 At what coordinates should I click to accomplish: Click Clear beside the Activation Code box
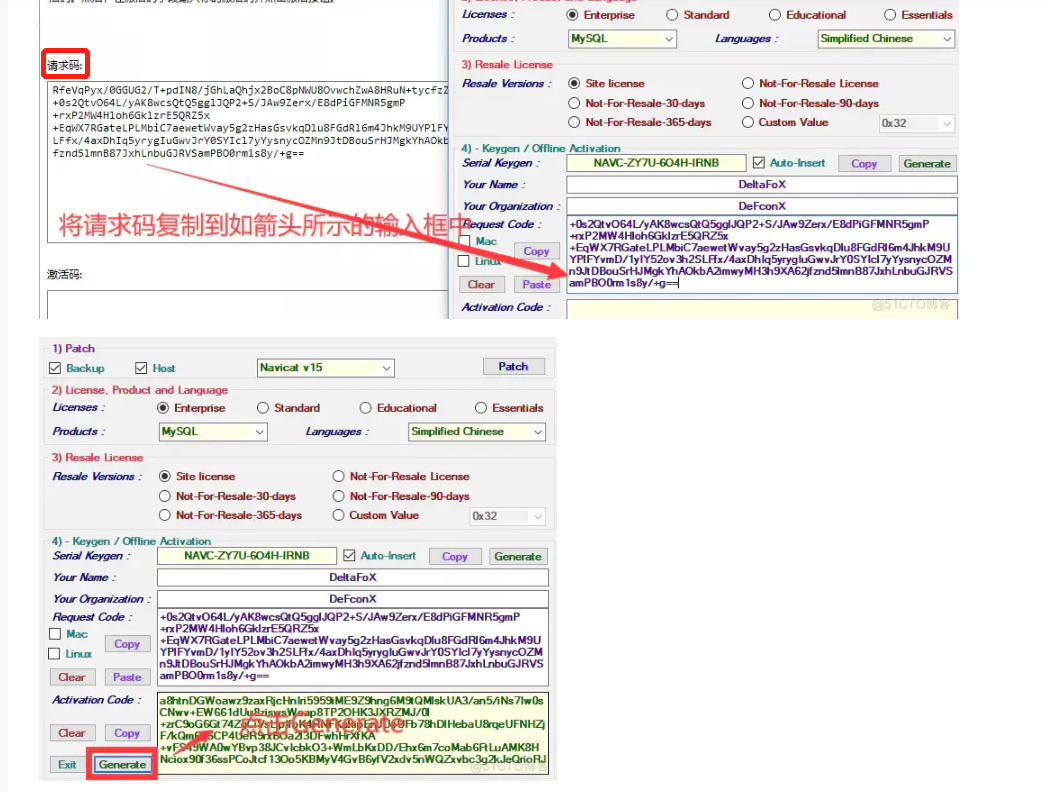point(71,733)
